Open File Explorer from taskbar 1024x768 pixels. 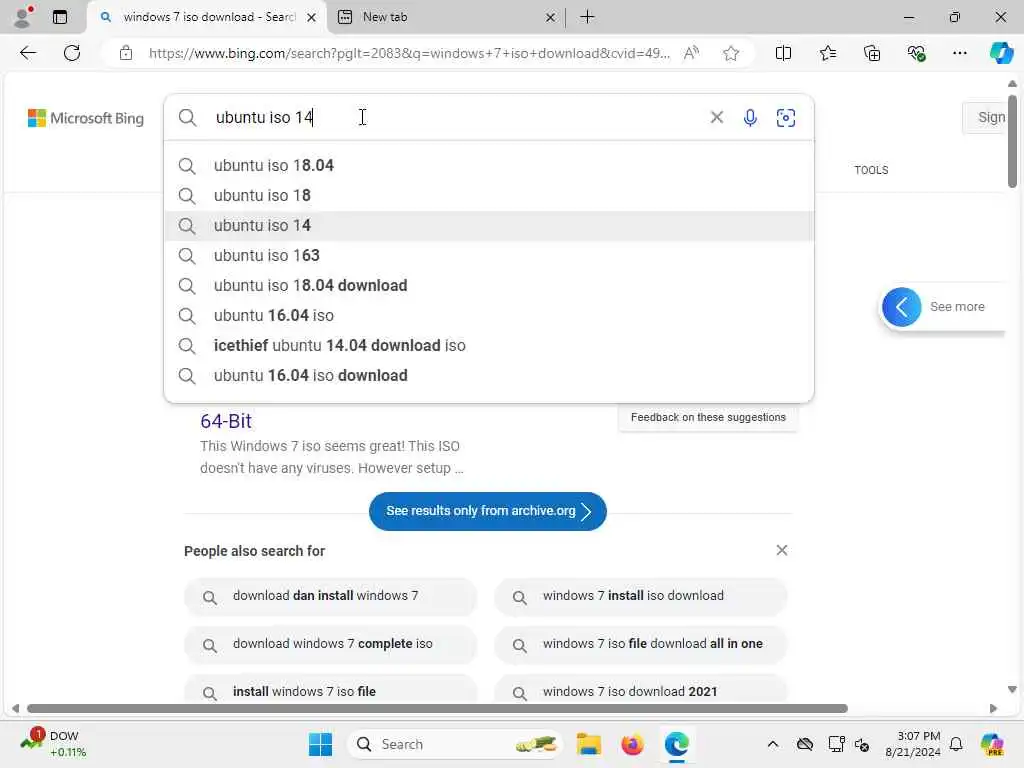point(588,744)
